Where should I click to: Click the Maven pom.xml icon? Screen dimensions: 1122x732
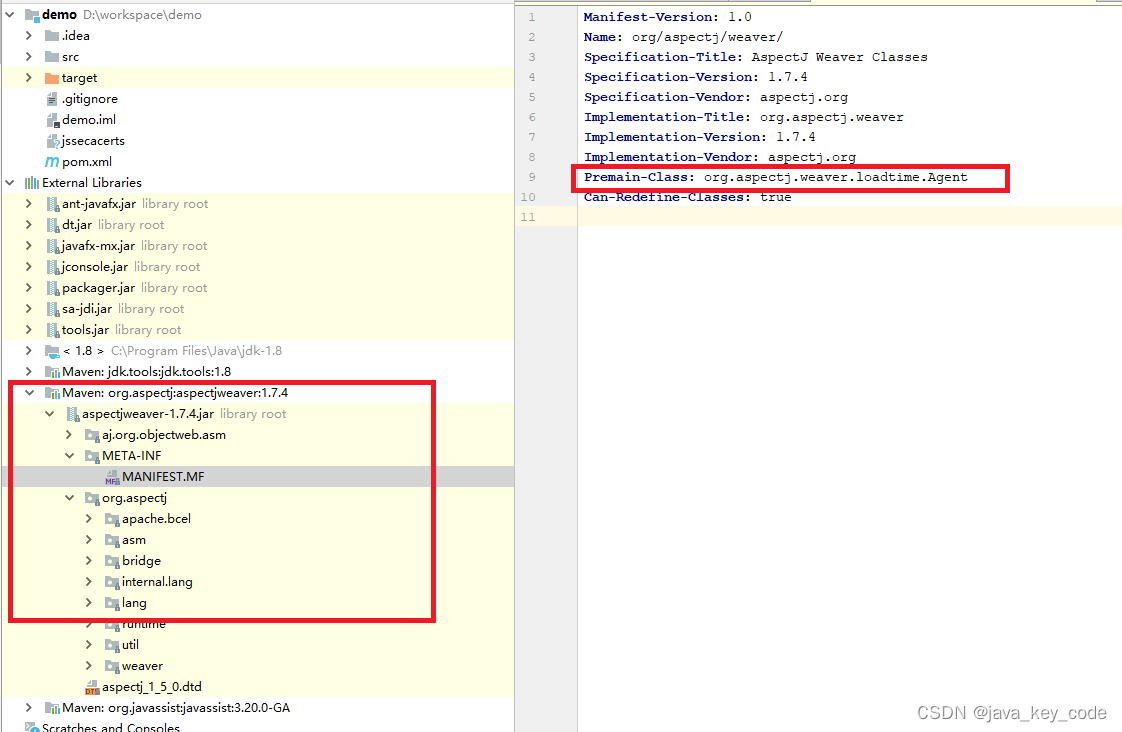tap(52, 162)
